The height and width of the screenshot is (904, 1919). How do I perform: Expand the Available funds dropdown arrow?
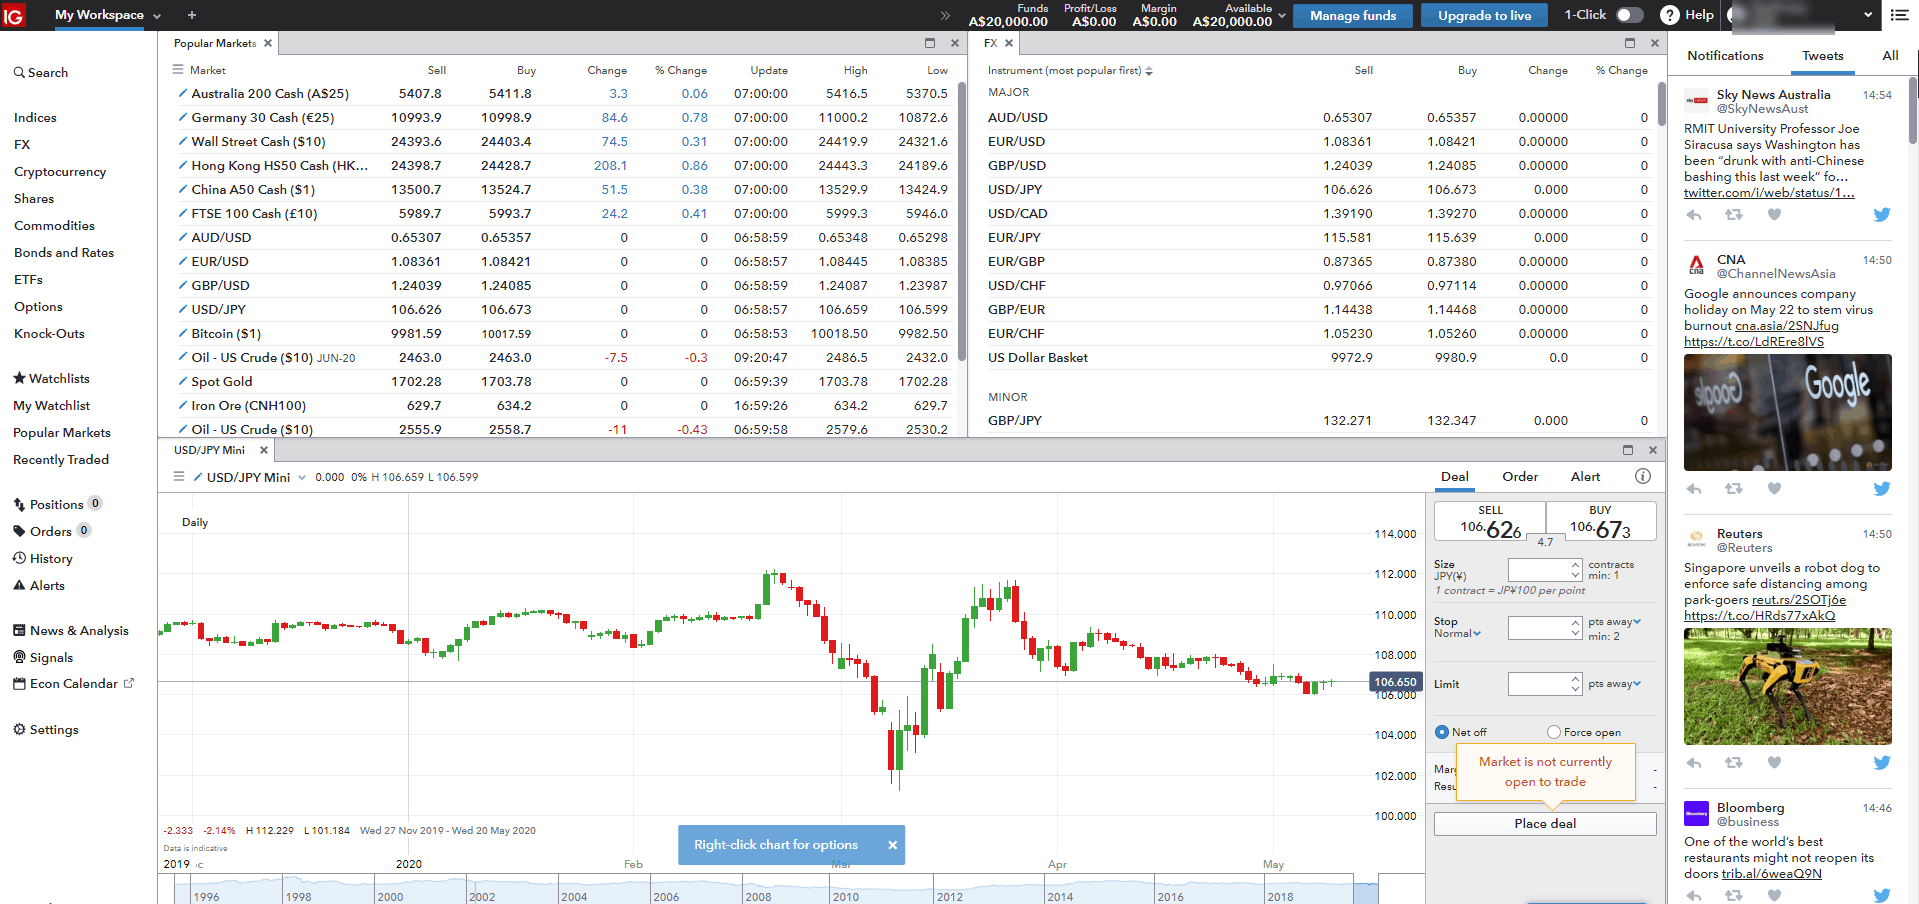1282,16
